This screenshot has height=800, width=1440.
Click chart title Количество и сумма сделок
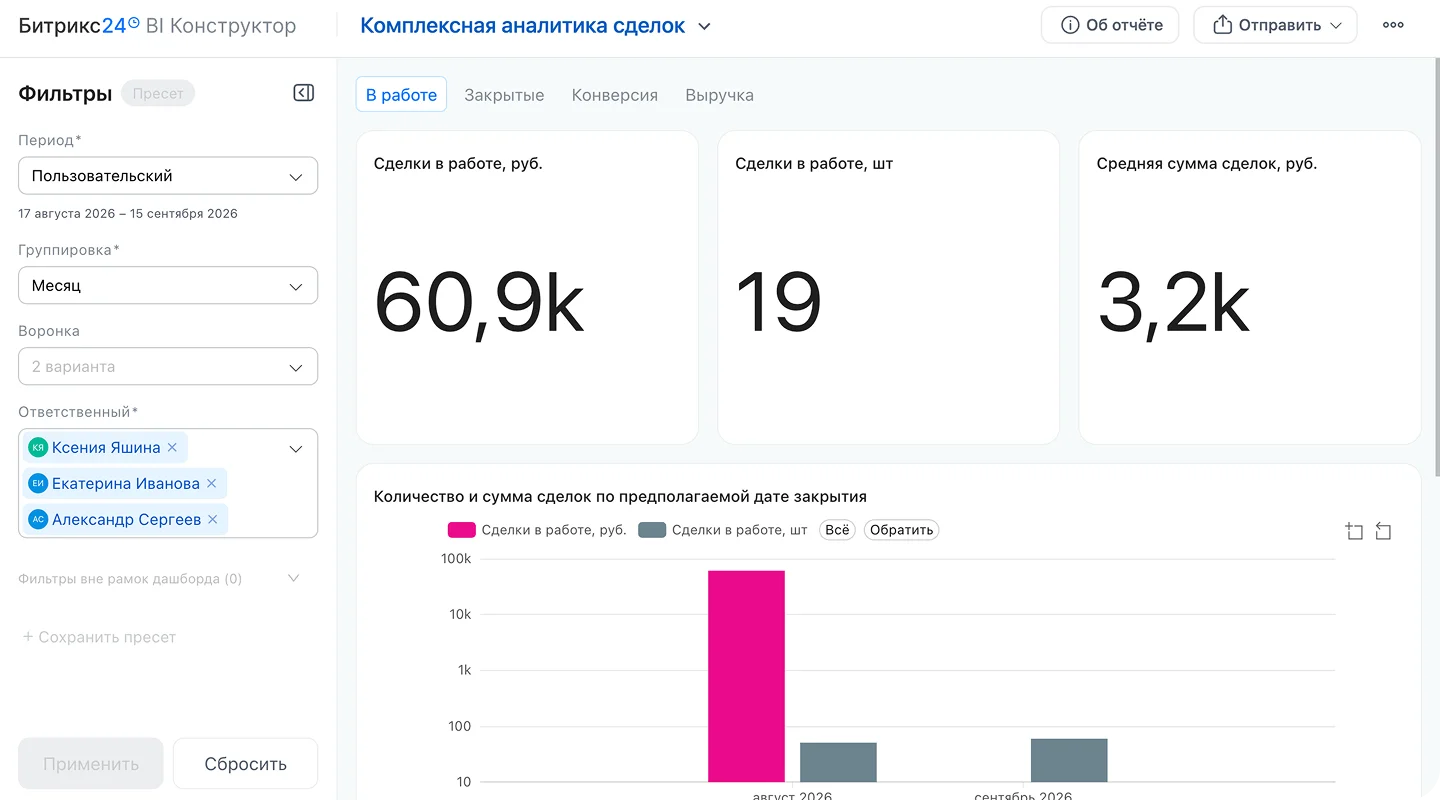tap(620, 496)
